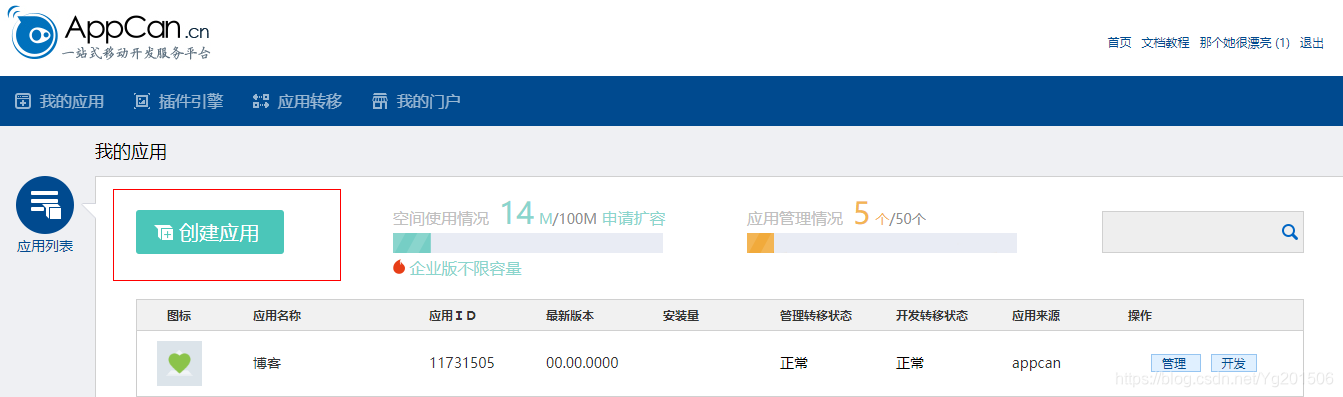1343x397 pixels.
Task: Open user profile 那个她很漂亮 (1)
Action: pyautogui.click(x=1244, y=43)
